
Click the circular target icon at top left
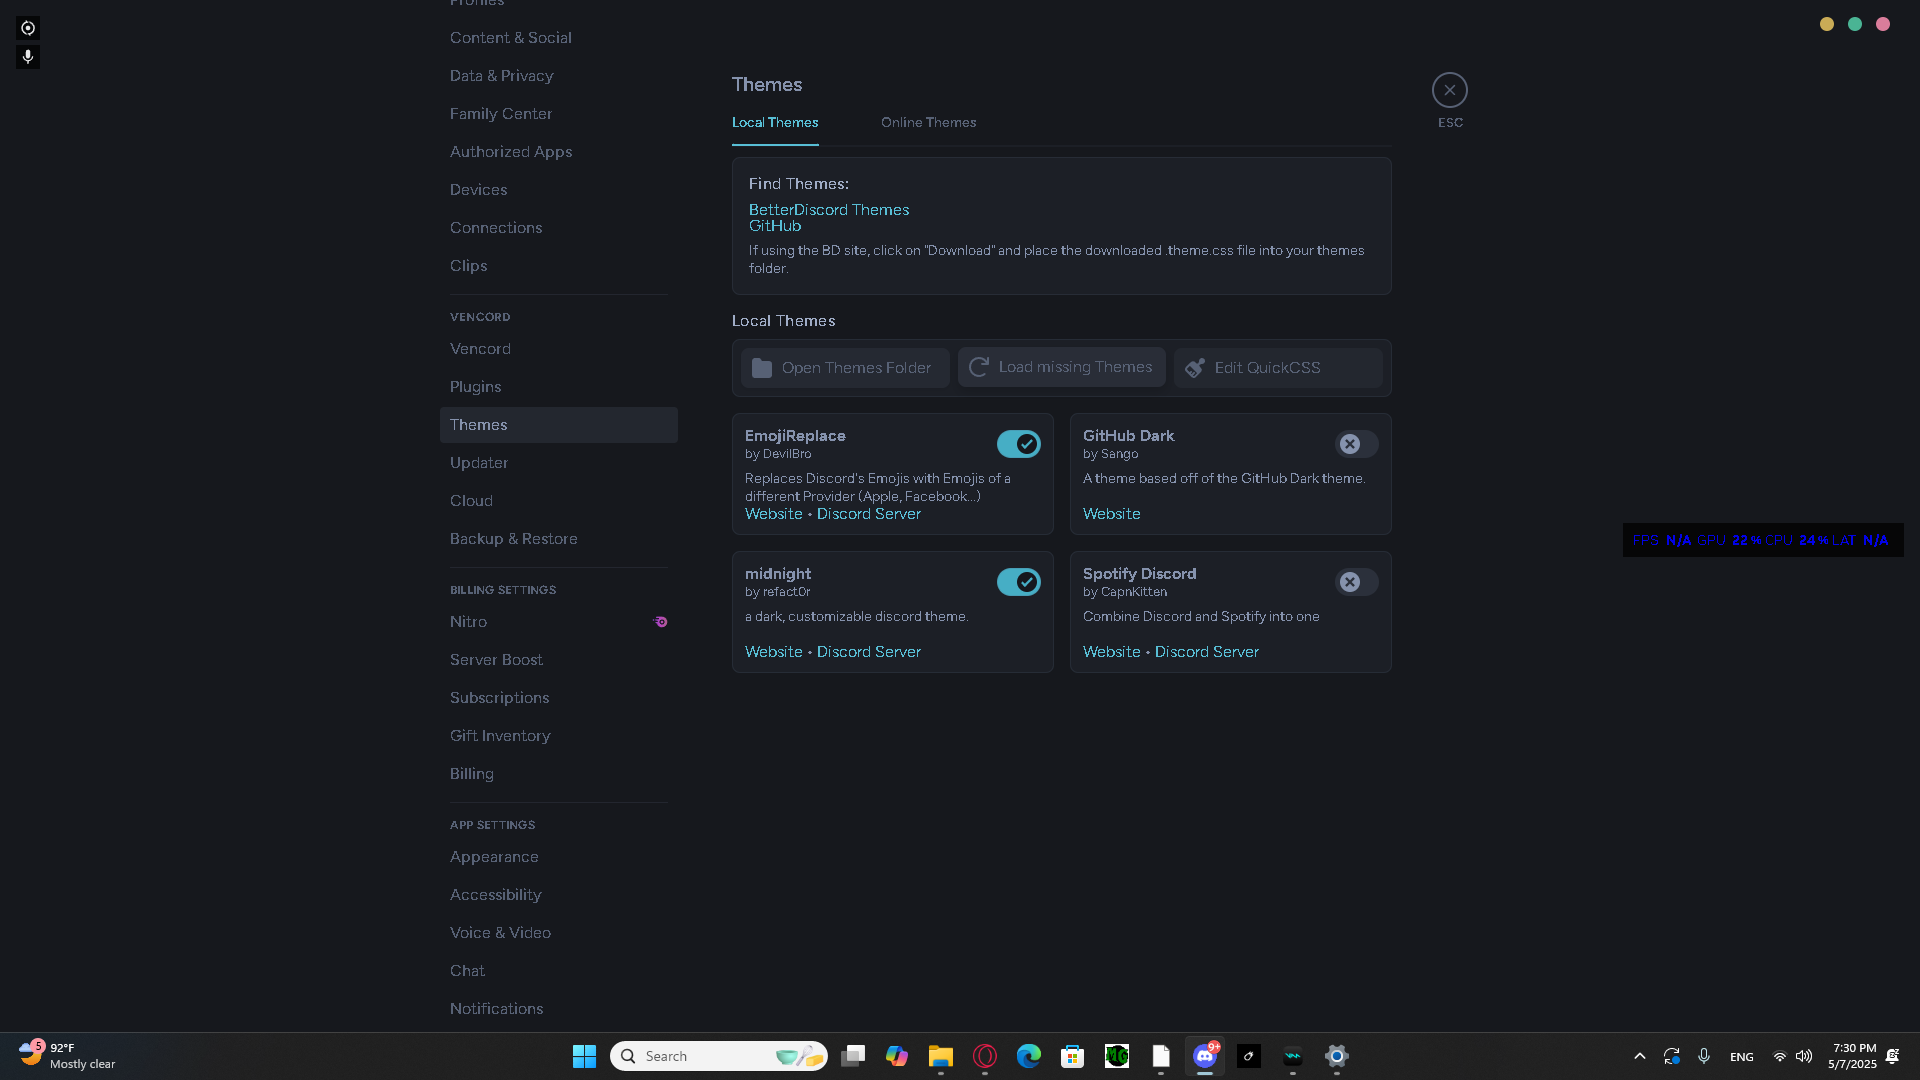pos(28,28)
